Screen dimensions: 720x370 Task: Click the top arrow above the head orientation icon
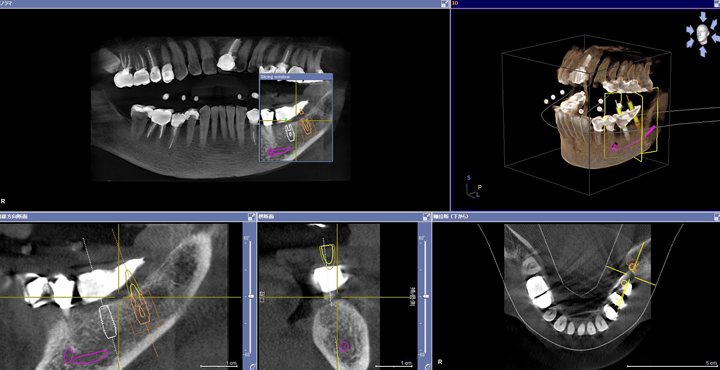703,17
